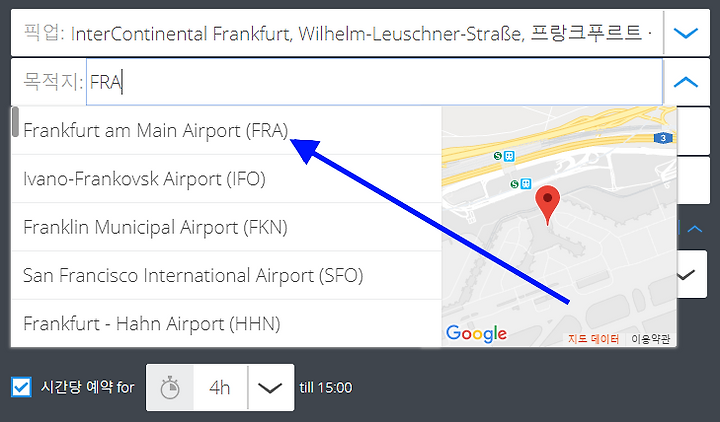This screenshot has width=720, height=422.
Task: Click the 목적지 destination input field
Action: click(x=374, y=82)
